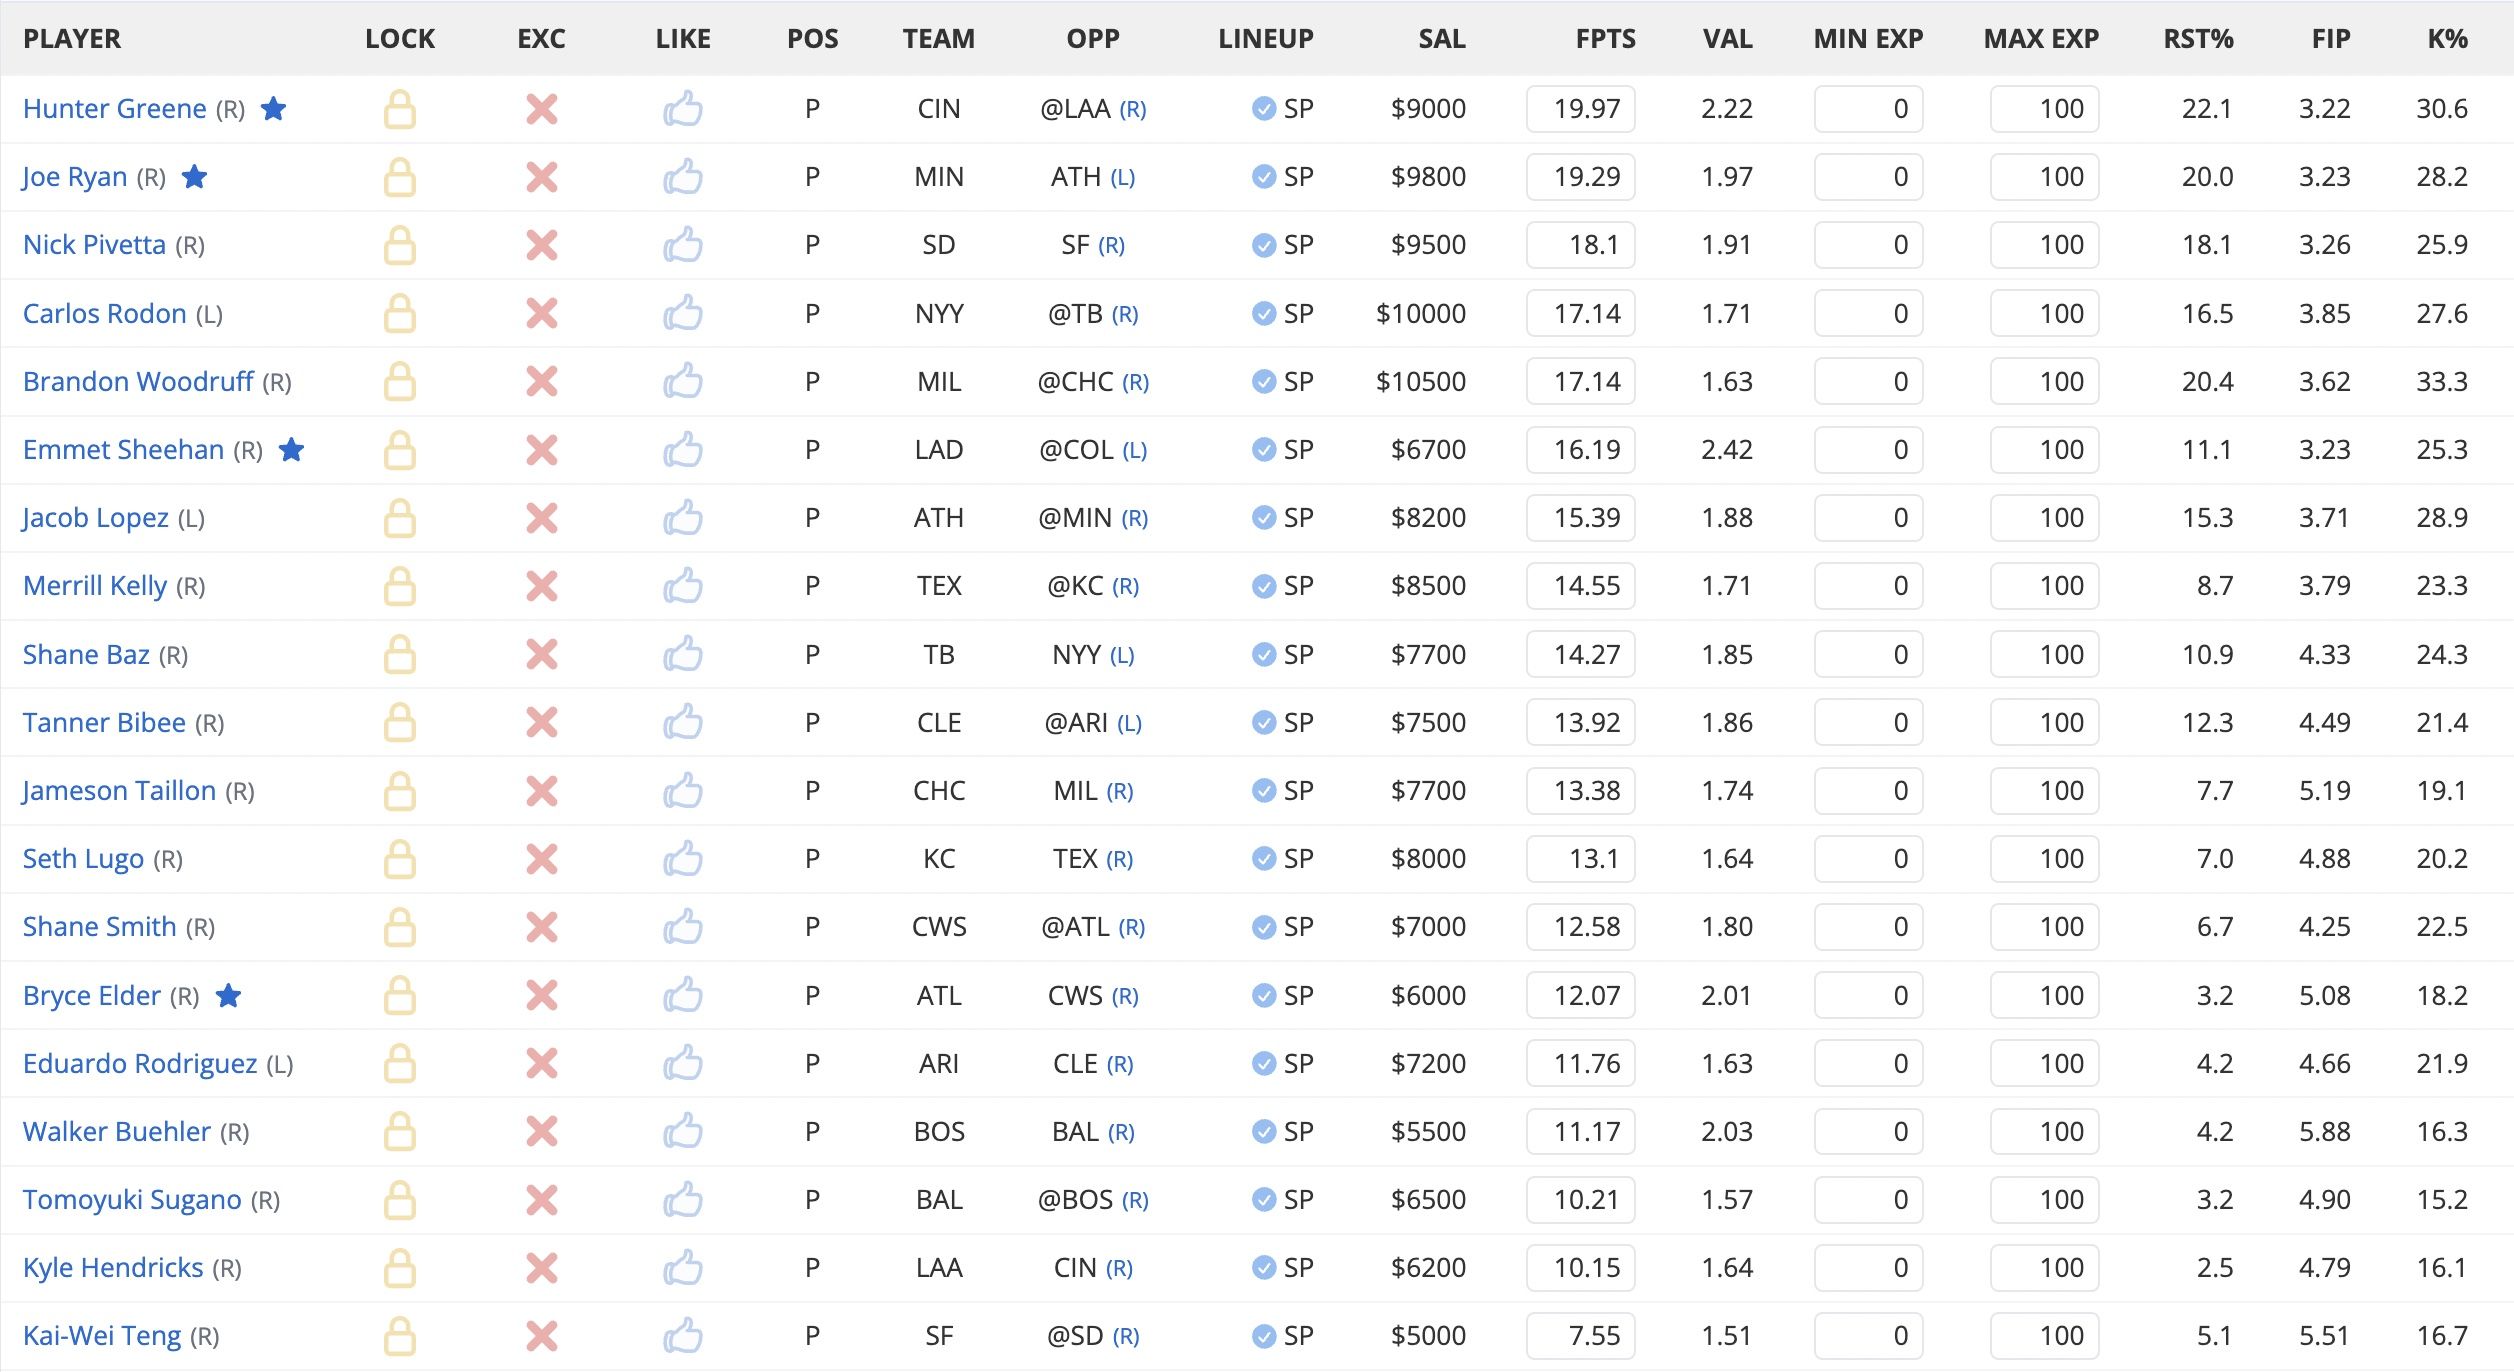Open Brandon Woodruff player link

(x=139, y=382)
